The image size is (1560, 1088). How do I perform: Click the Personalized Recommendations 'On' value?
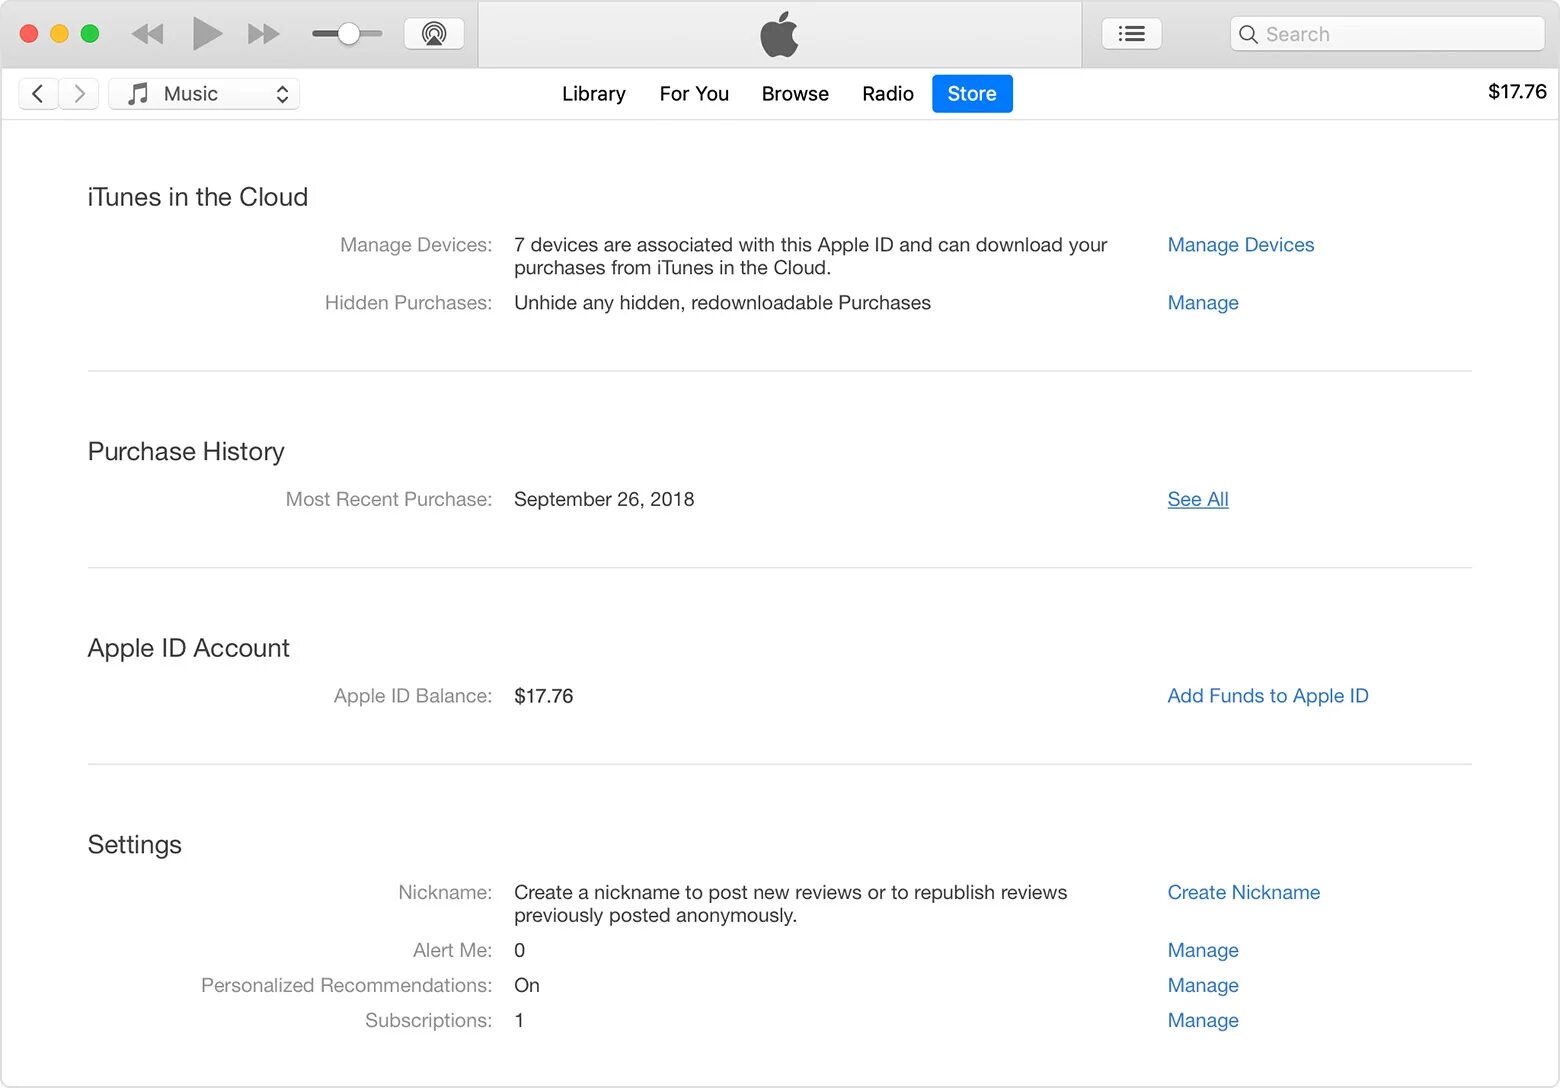click(527, 985)
